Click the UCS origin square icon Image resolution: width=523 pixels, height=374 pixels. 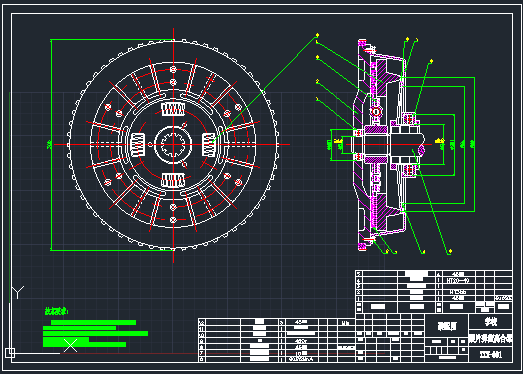(10, 353)
